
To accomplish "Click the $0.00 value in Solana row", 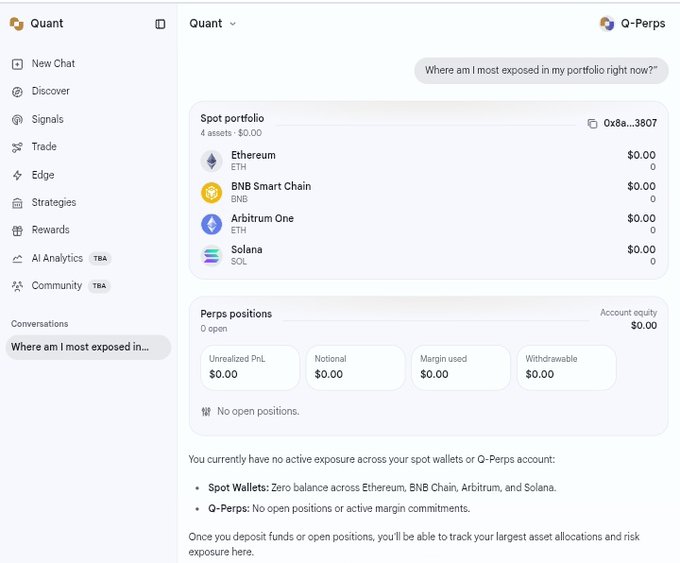I will [x=641, y=249].
